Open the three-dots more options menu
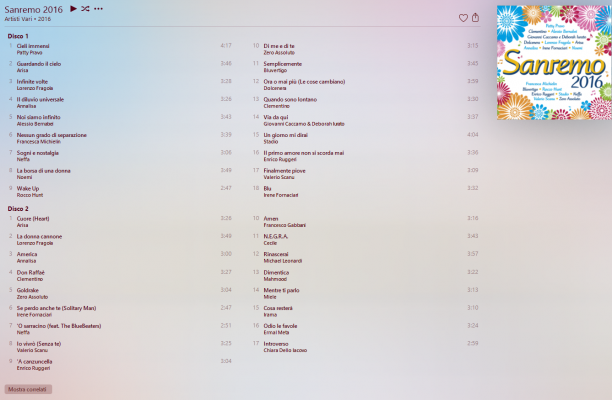The image size is (612, 400). click(x=98, y=9)
